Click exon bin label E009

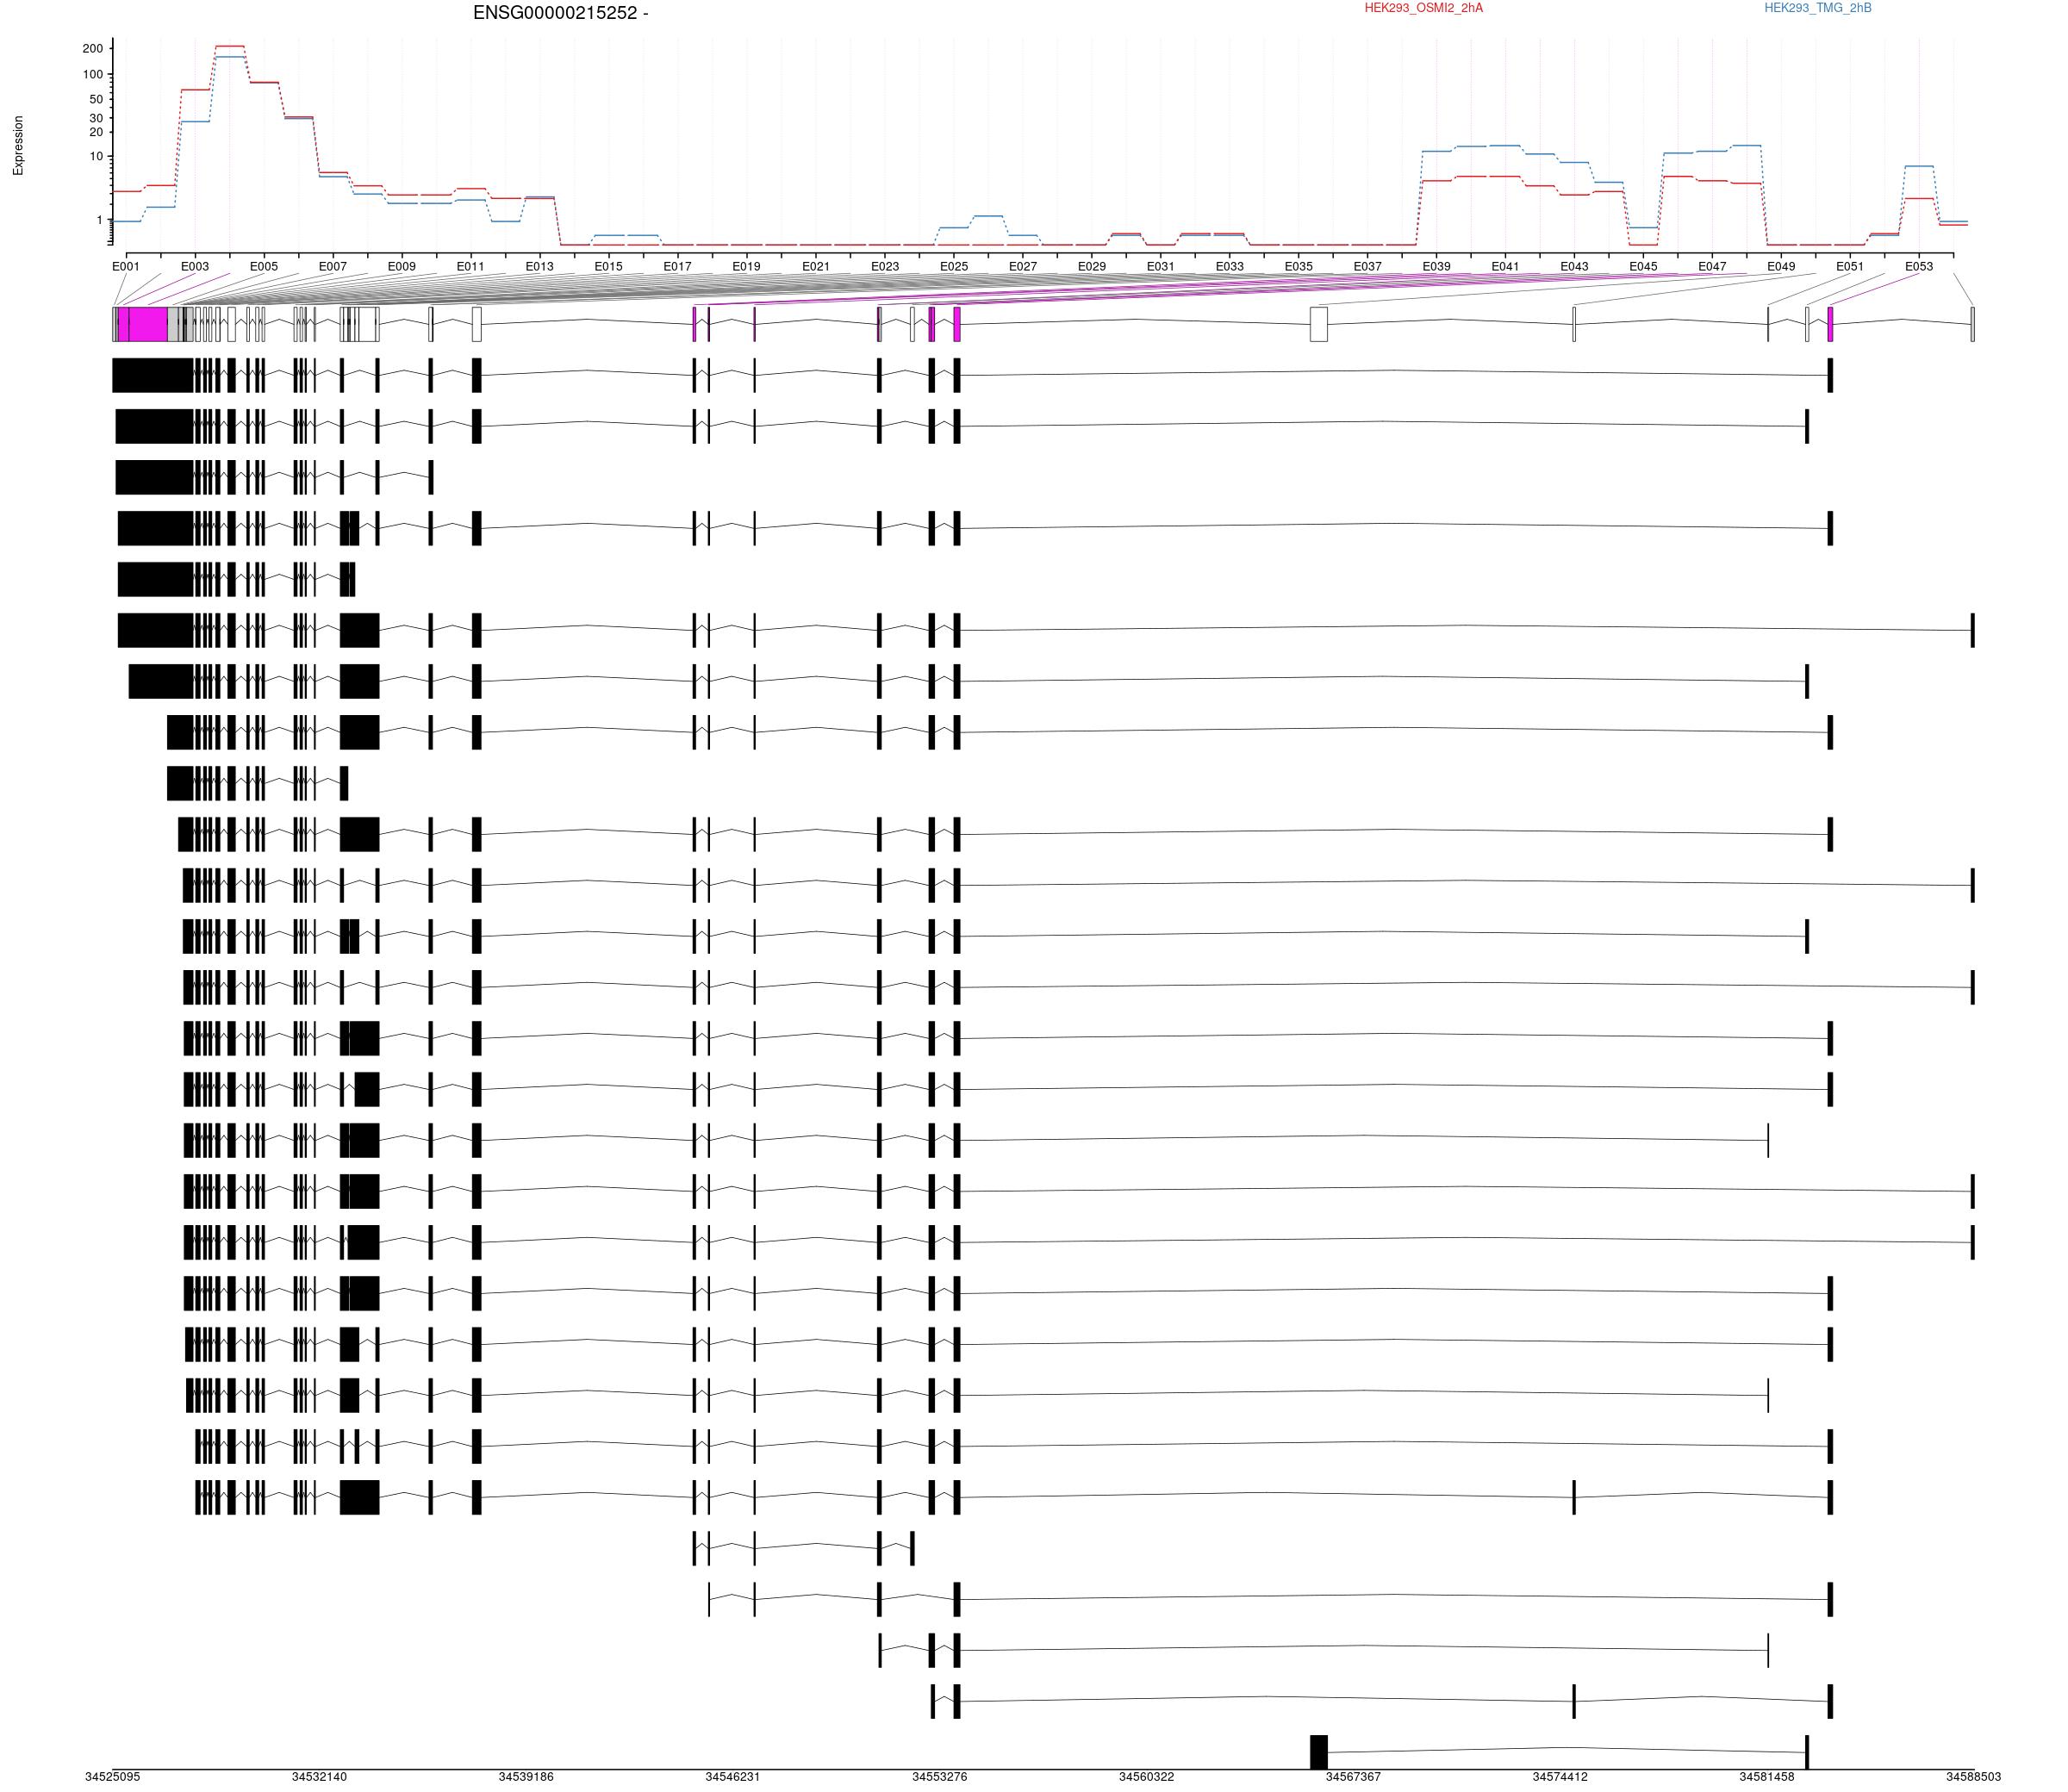pos(402,267)
